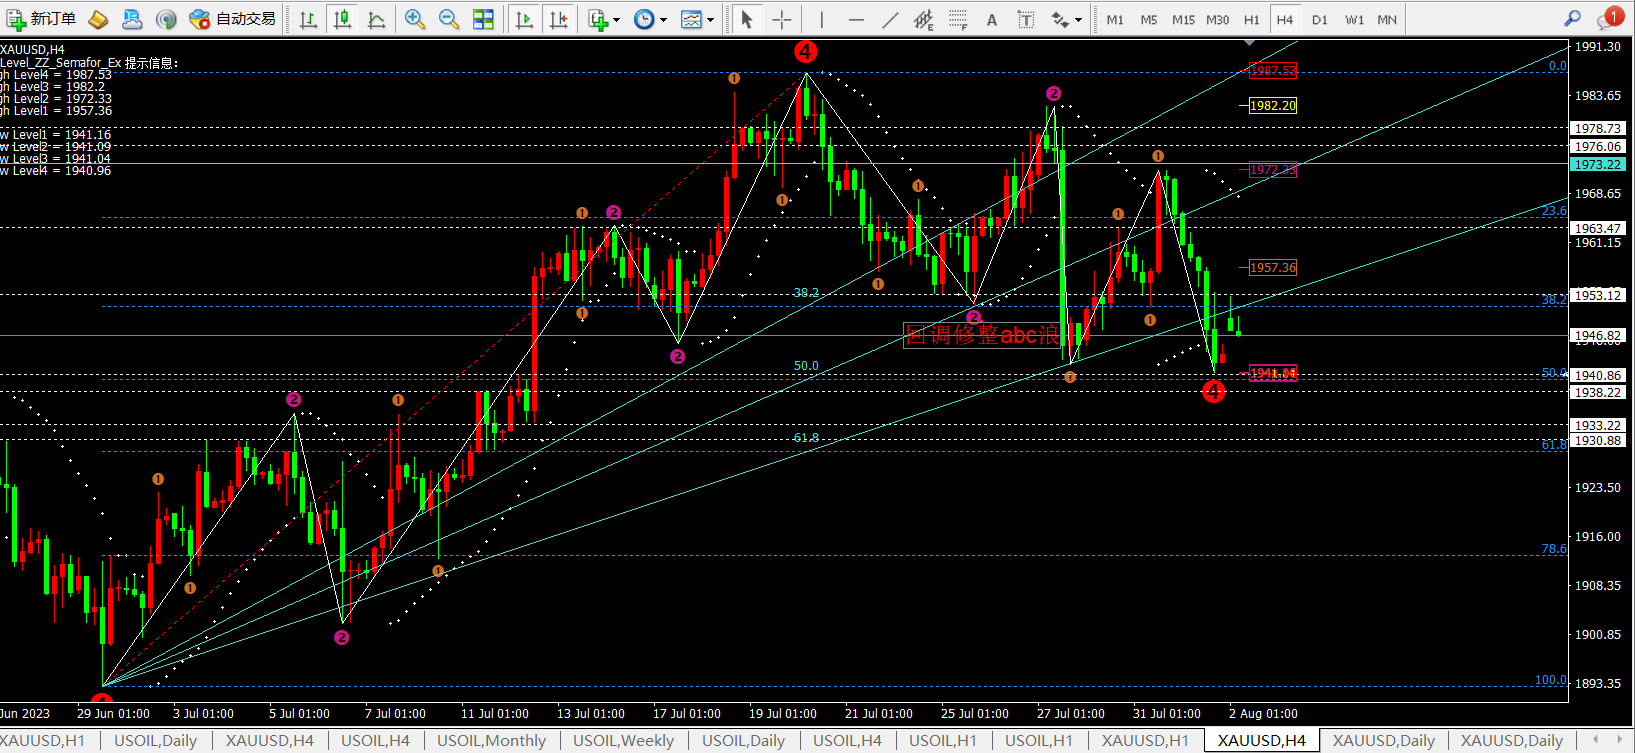Click the 1957.36 price label on chart
Screen dimensions: 1635x753
(1273, 268)
